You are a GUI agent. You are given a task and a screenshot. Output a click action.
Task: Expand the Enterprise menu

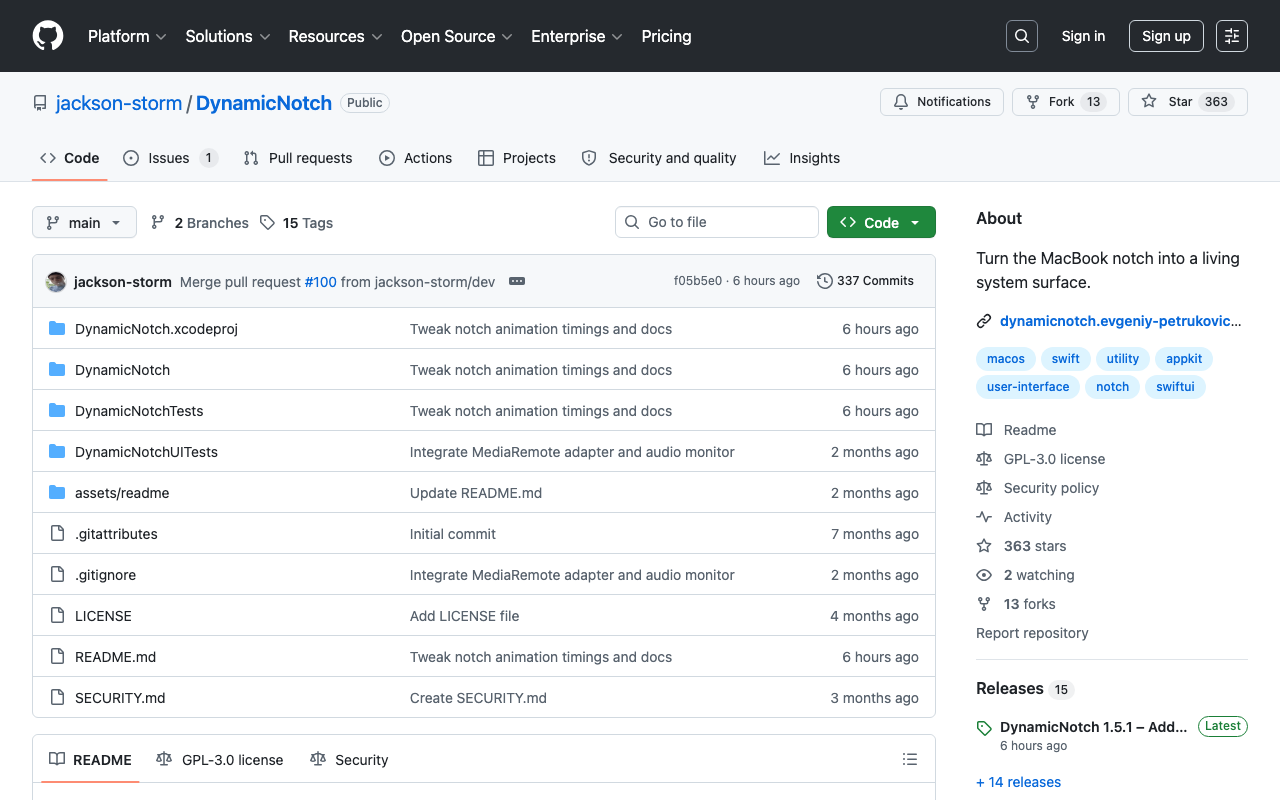coord(577,36)
